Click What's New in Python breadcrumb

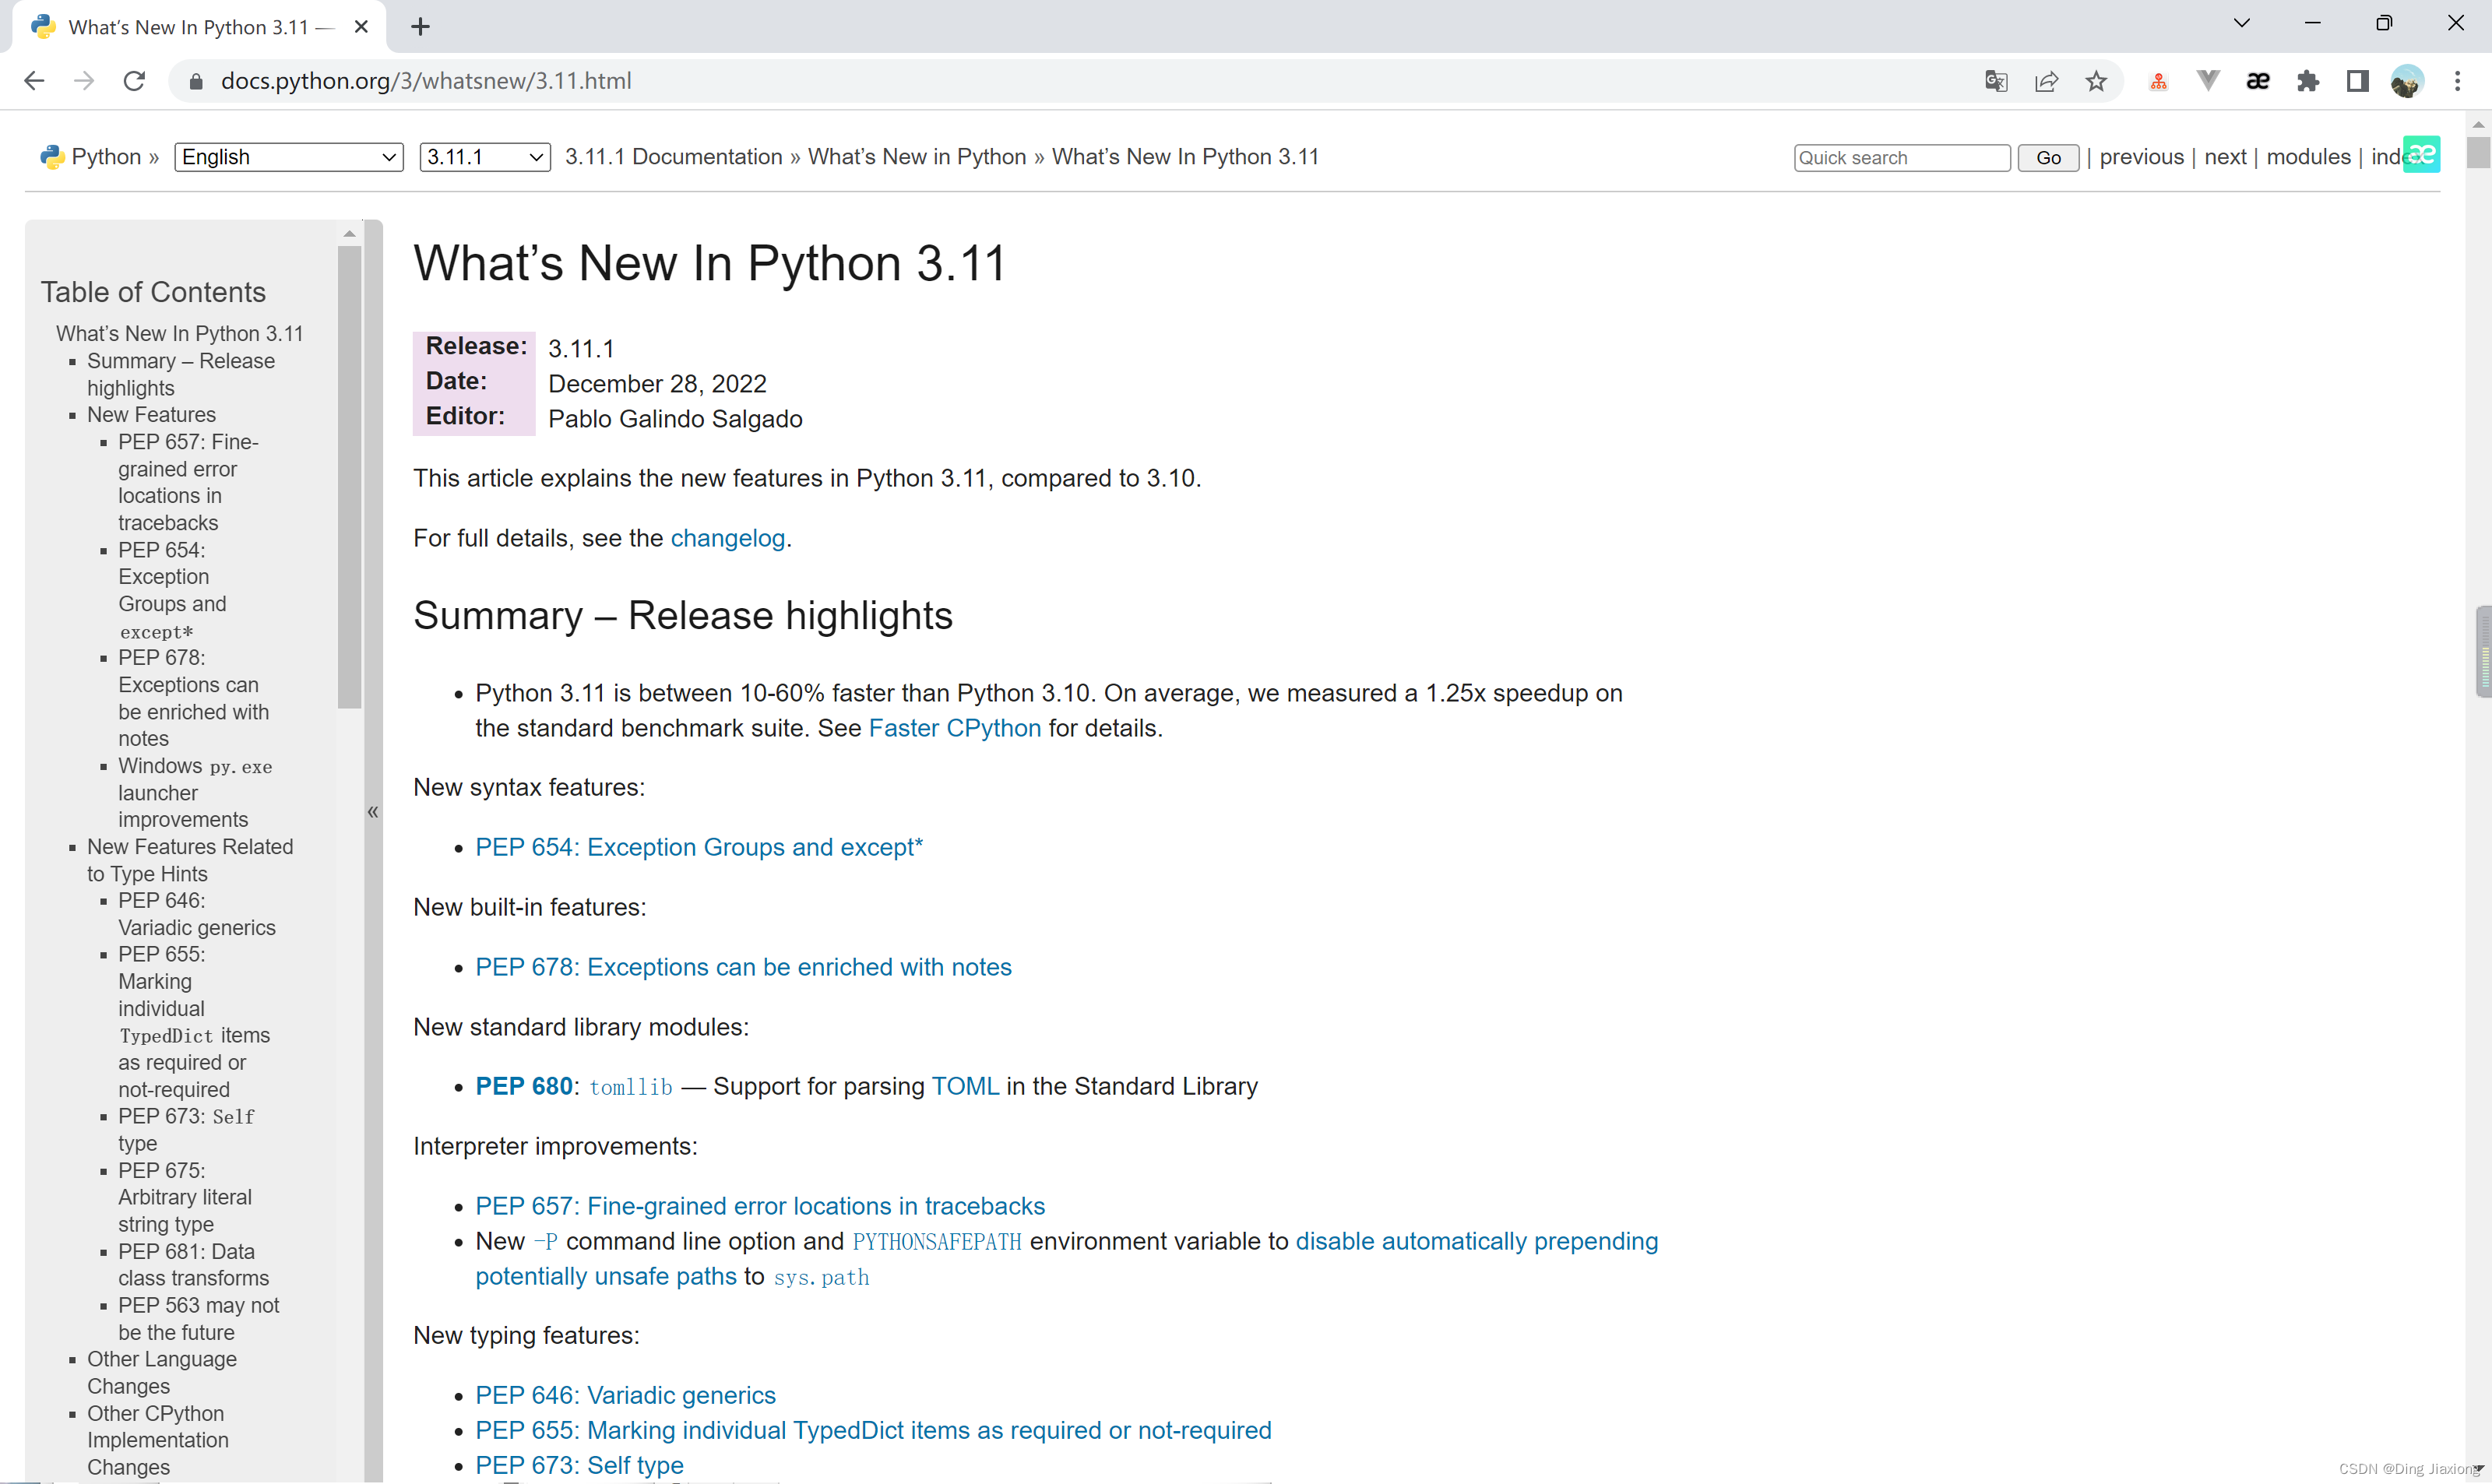917,157
